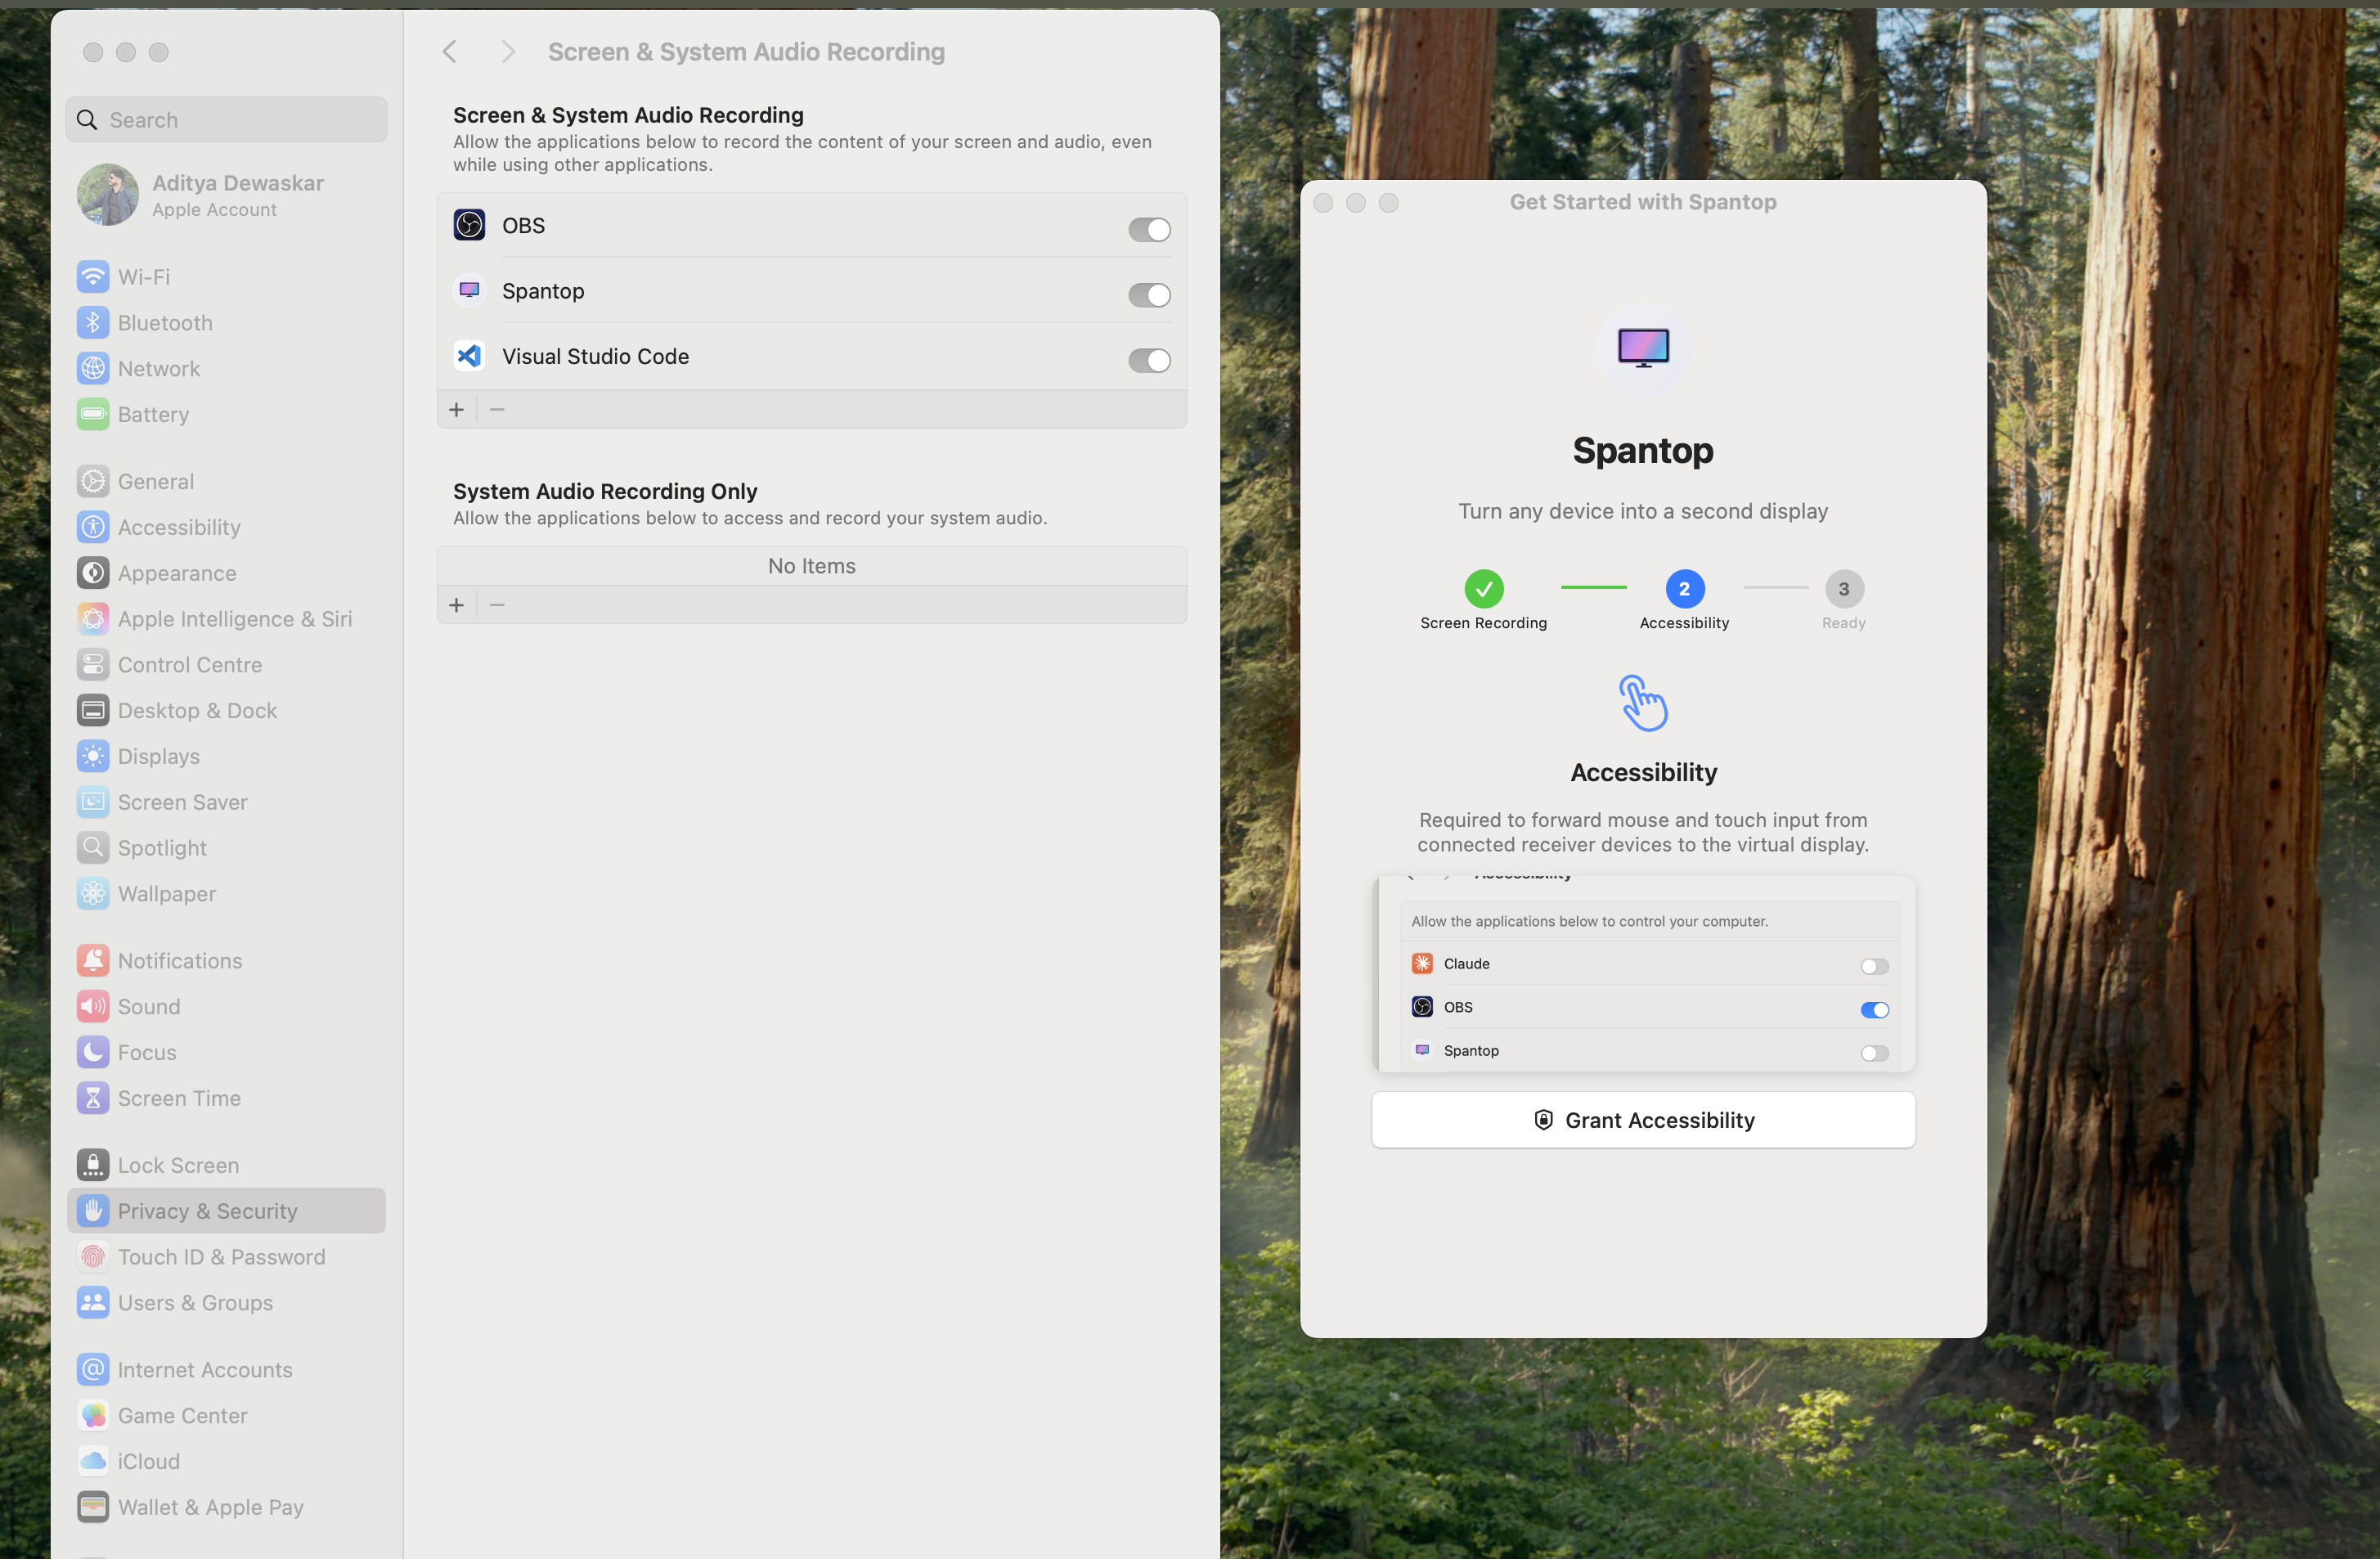The width and height of the screenshot is (2380, 1559).
Task: Remove app from Screen & System Audio list
Action: [497, 410]
